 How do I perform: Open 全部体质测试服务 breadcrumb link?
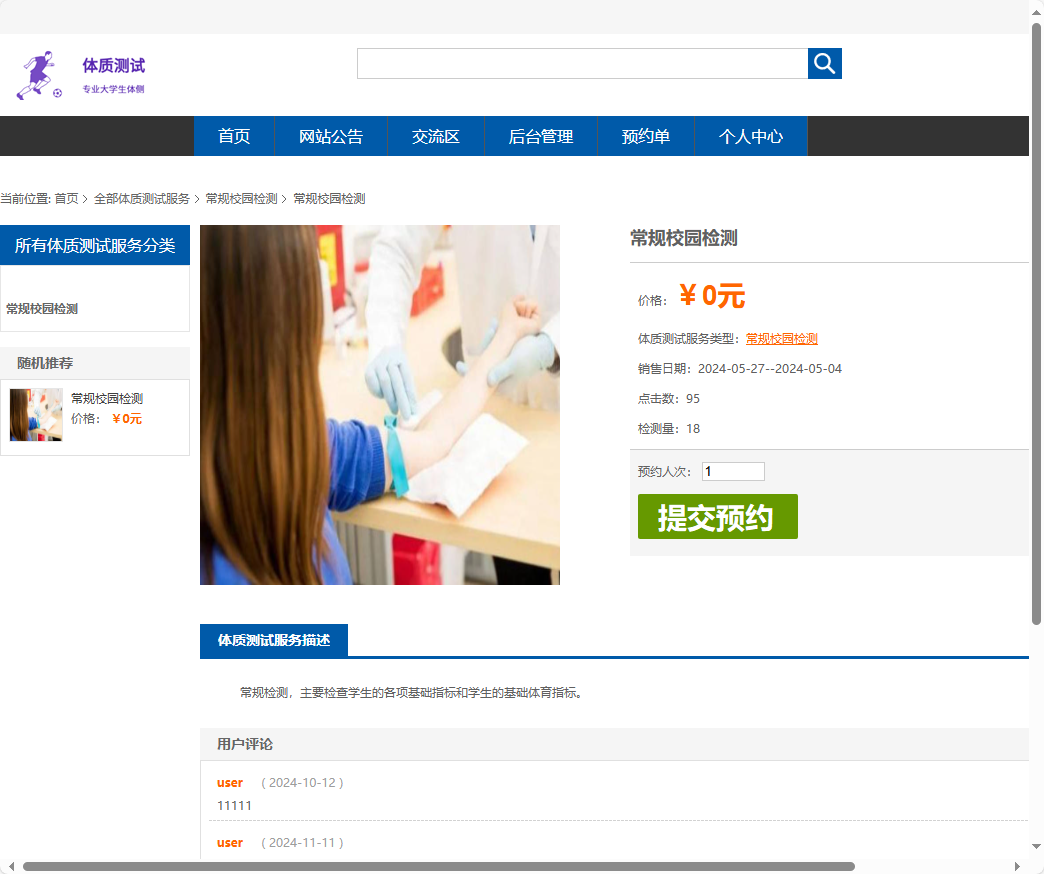click(x=140, y=198)
